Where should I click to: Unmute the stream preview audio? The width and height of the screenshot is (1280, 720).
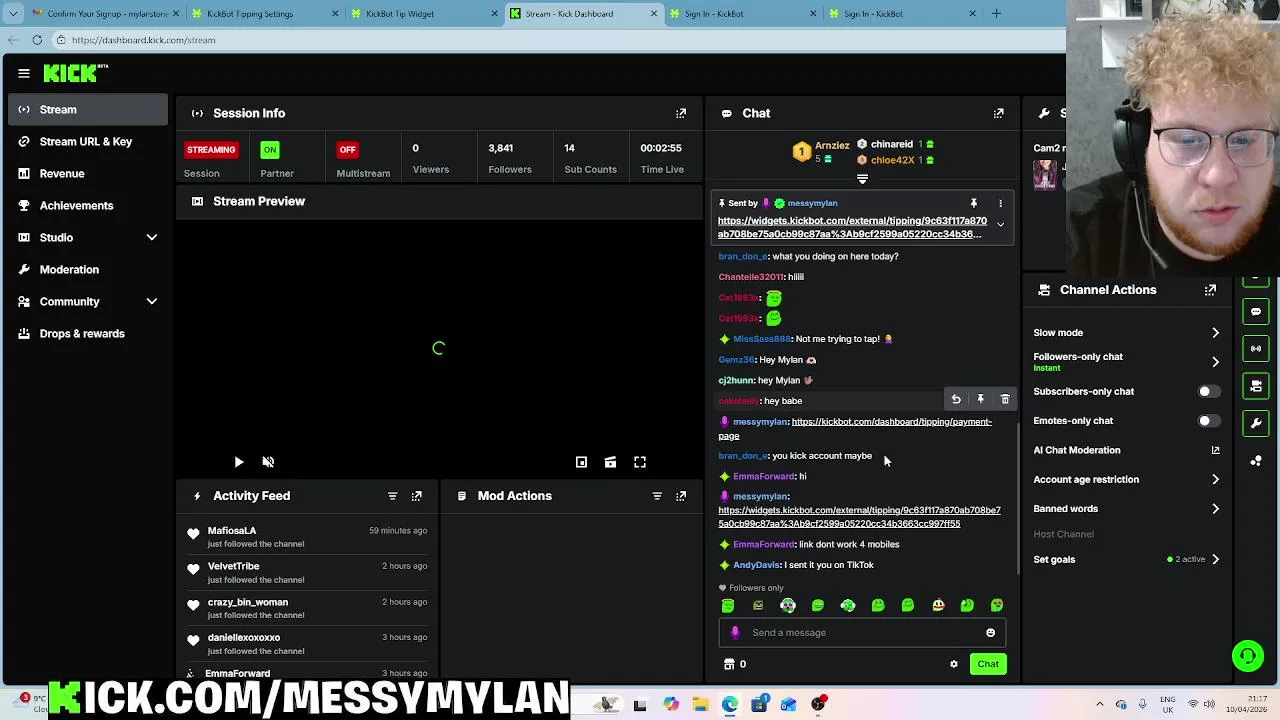[x=268, y=462]
